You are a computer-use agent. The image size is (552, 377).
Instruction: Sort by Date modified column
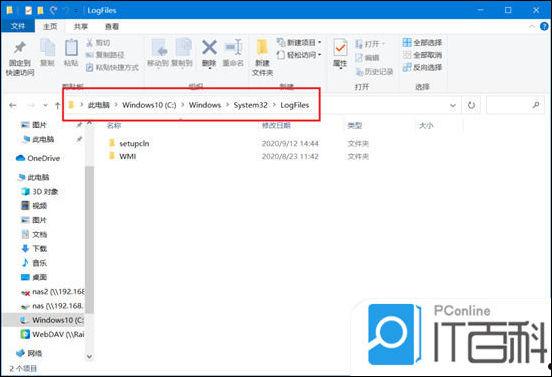(x=276, y=125)
